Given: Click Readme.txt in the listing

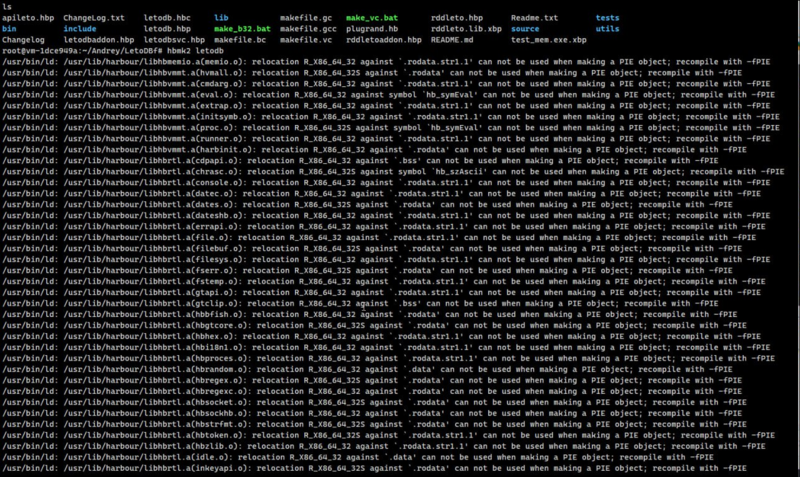Looking at the screenshot, I should point(534,18).
